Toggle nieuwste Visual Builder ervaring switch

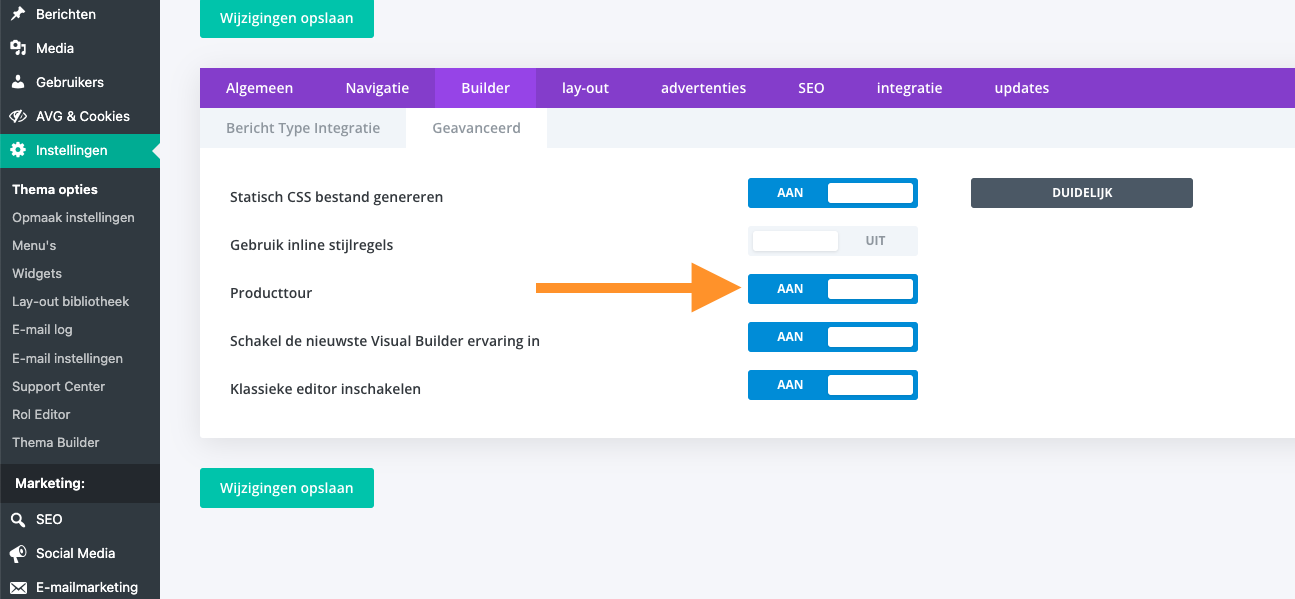point(833,337)
